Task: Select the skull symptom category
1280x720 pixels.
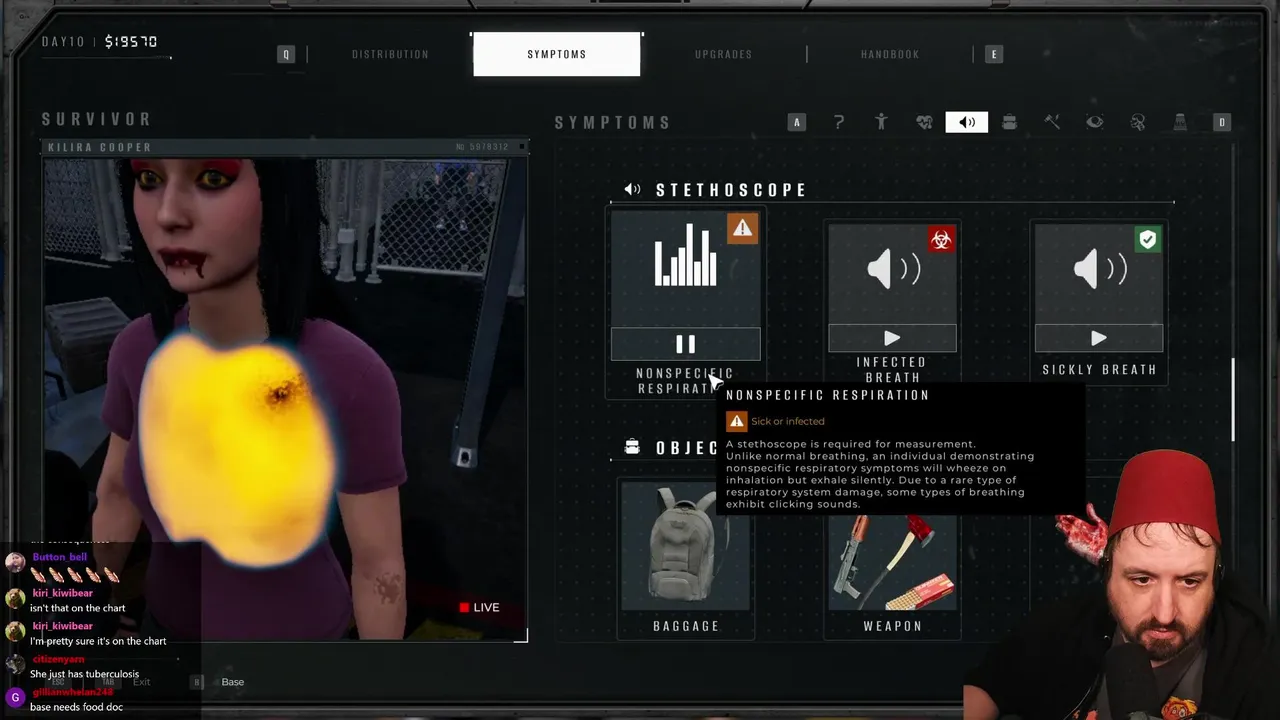Action: coord(1138,122)
